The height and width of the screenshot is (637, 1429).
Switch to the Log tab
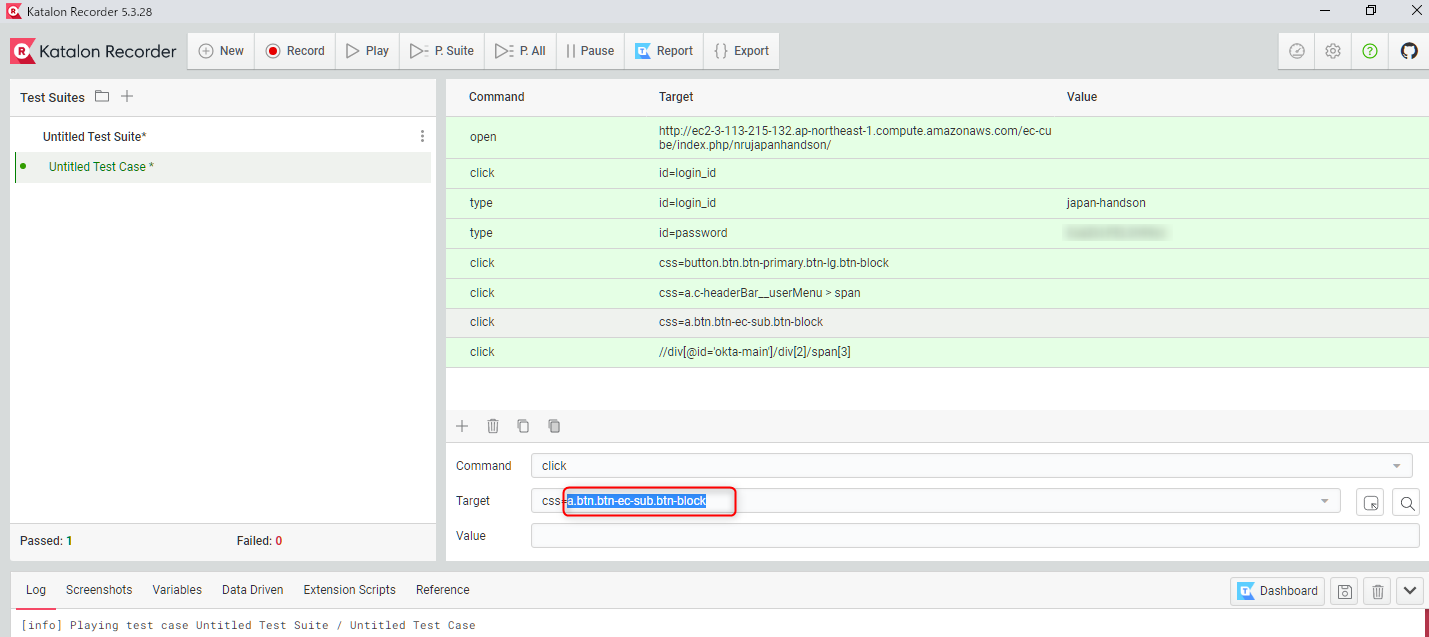point(36,590)
